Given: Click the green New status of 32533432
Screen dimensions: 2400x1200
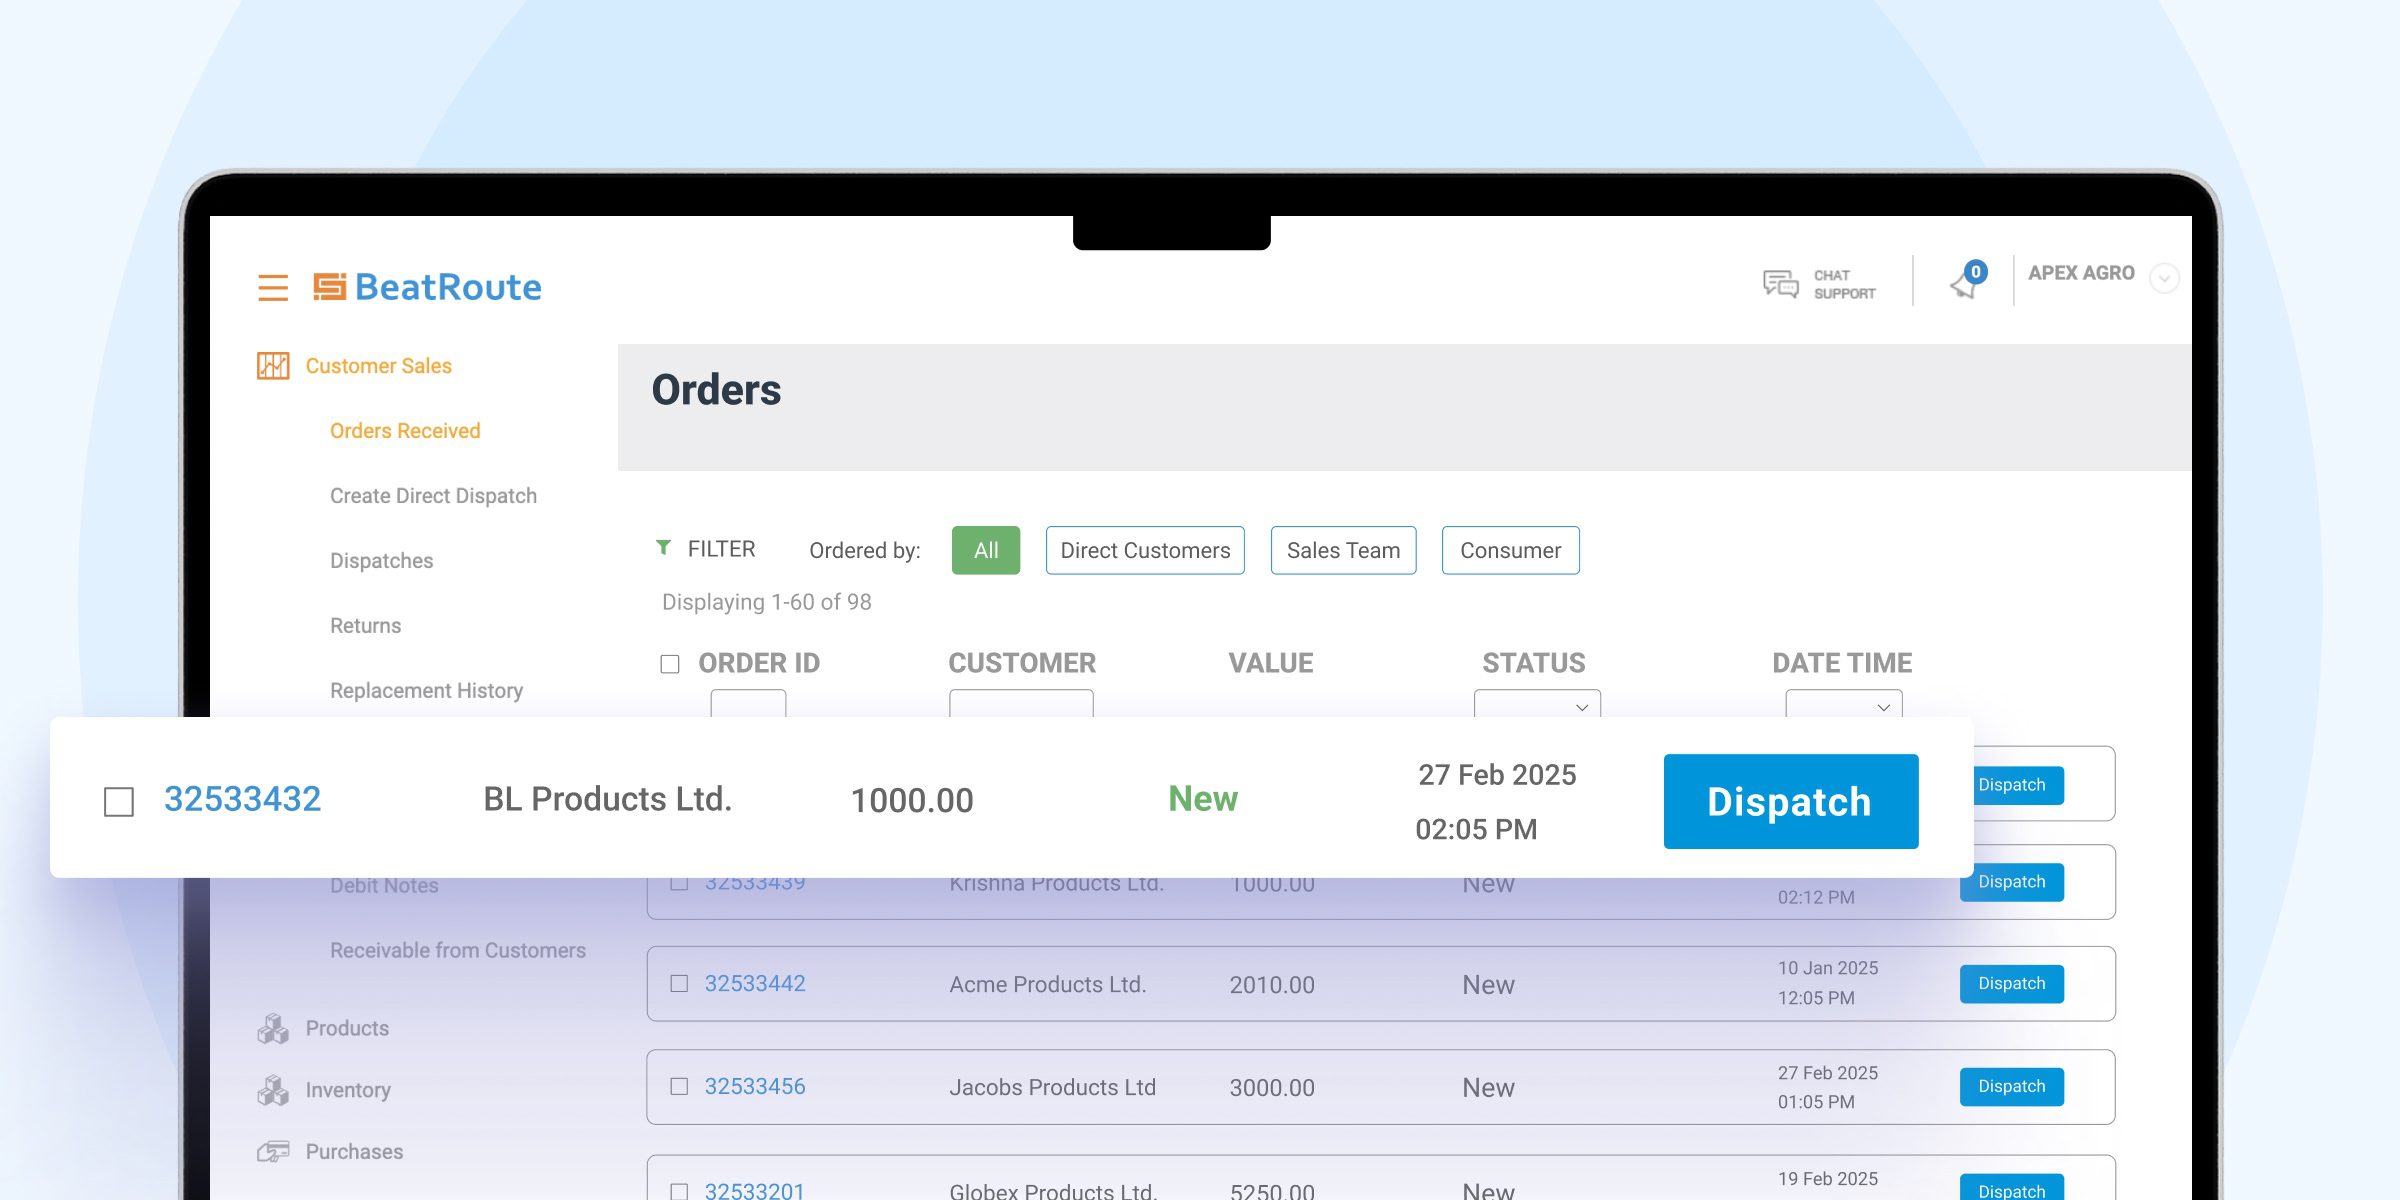Looking at the screenshot, I should pyautogui.click(x=1203, y=799).
